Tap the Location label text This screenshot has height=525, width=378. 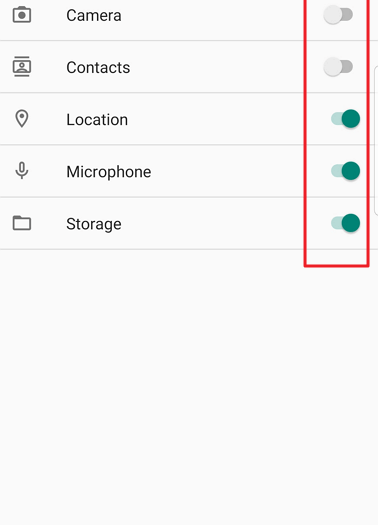(97, 120)
